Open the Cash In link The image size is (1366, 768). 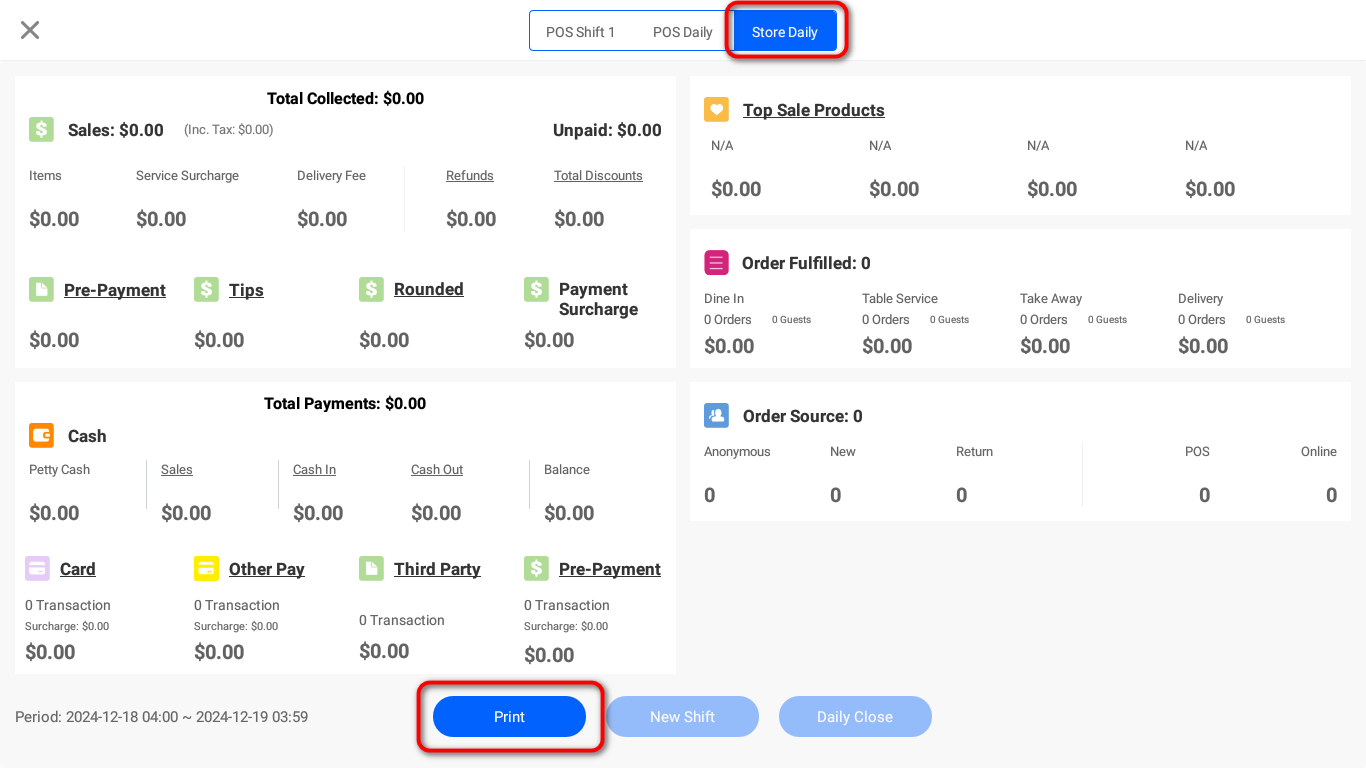point(314,470)
